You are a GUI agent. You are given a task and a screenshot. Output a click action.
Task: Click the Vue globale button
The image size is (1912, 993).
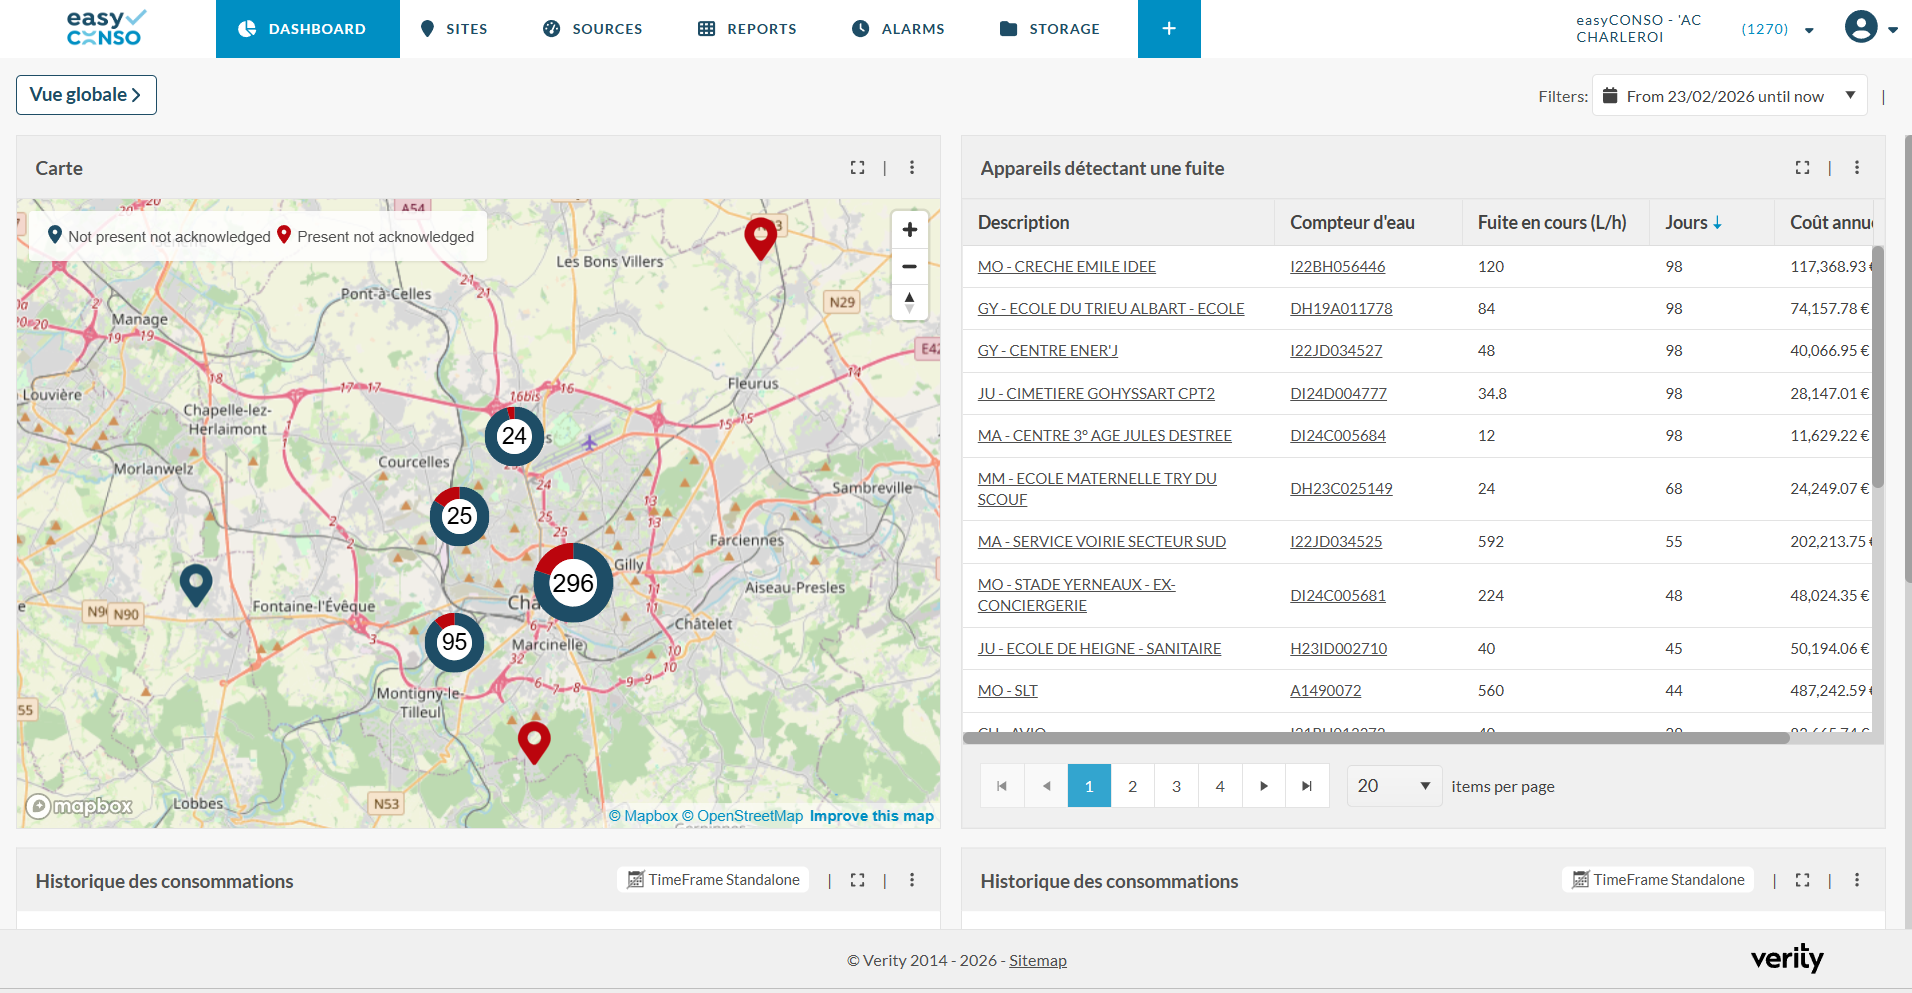coord(86,95)
